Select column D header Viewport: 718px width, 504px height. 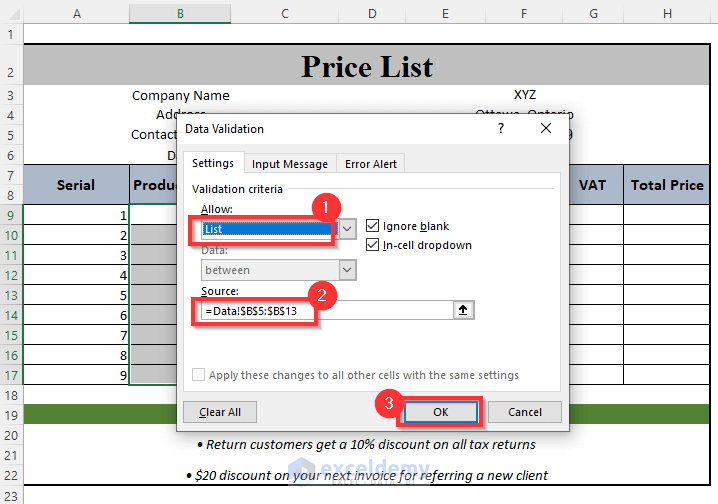372,14
